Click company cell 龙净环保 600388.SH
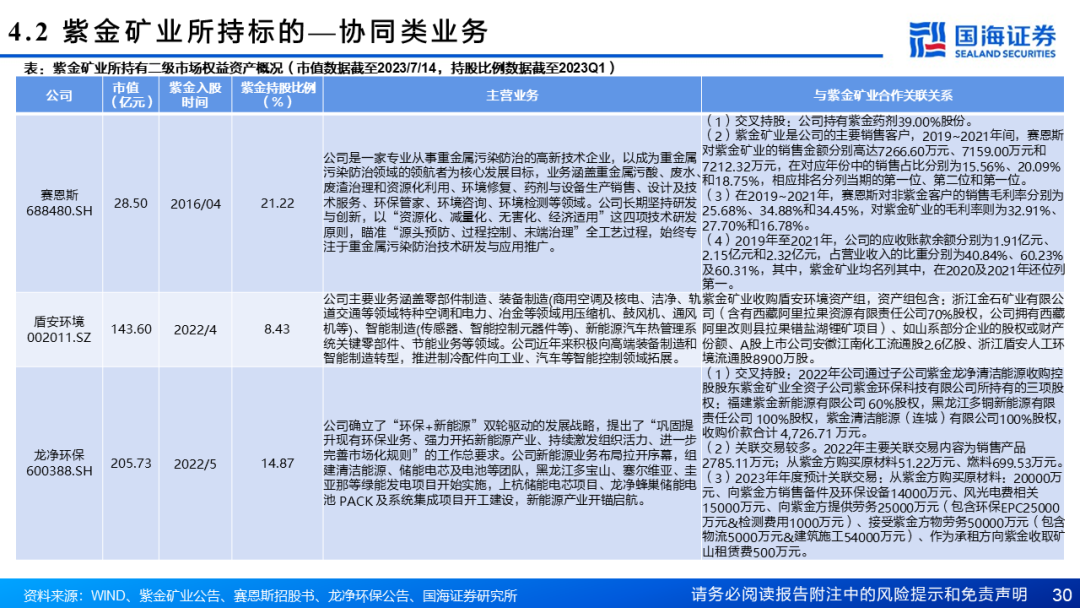 click(59, 463)
